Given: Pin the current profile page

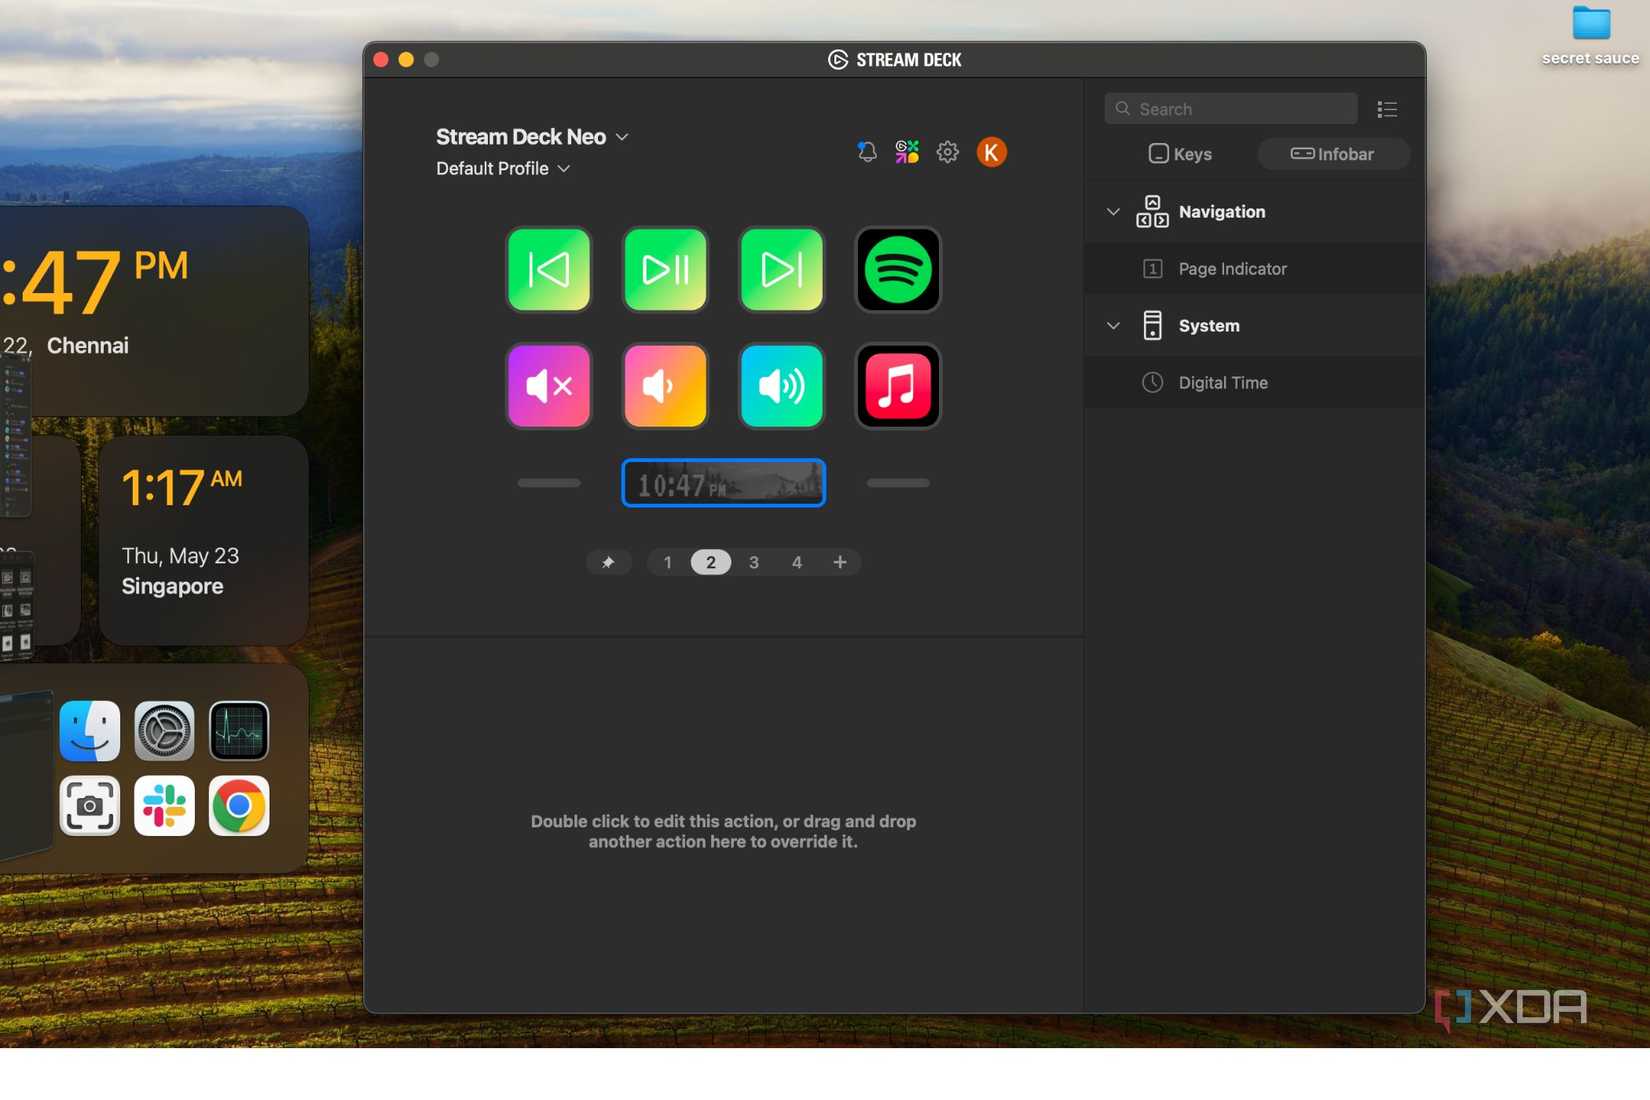Looking at the screenshot, I should coord(608,562).
